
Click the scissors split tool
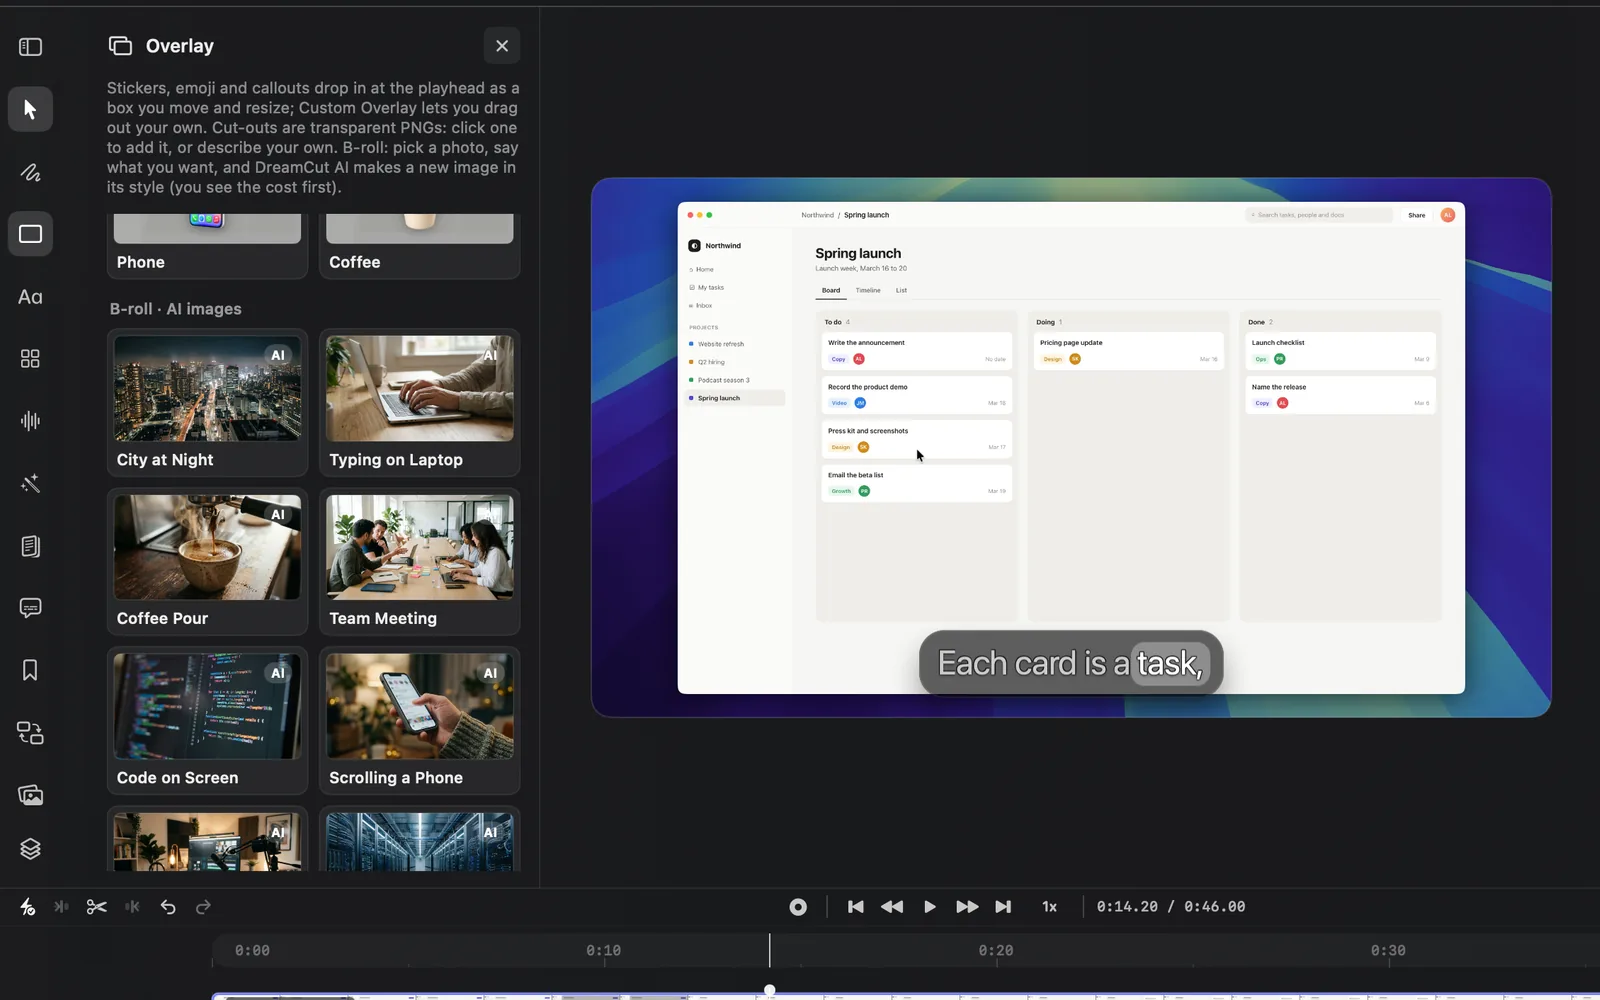tap(96, 907)
